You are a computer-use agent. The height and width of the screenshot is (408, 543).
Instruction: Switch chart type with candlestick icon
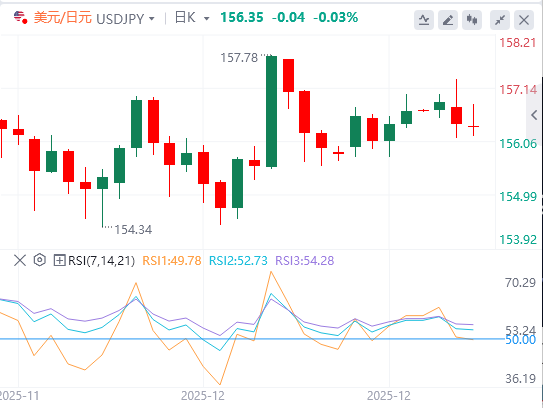point(472,20)
